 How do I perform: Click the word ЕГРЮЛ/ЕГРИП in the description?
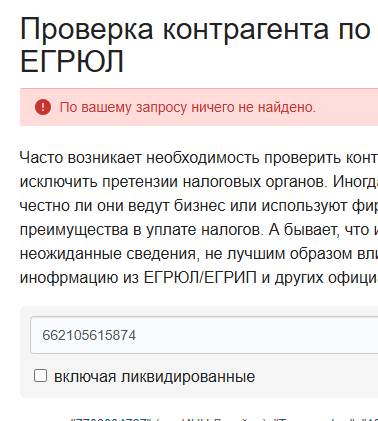pos(200,278)
